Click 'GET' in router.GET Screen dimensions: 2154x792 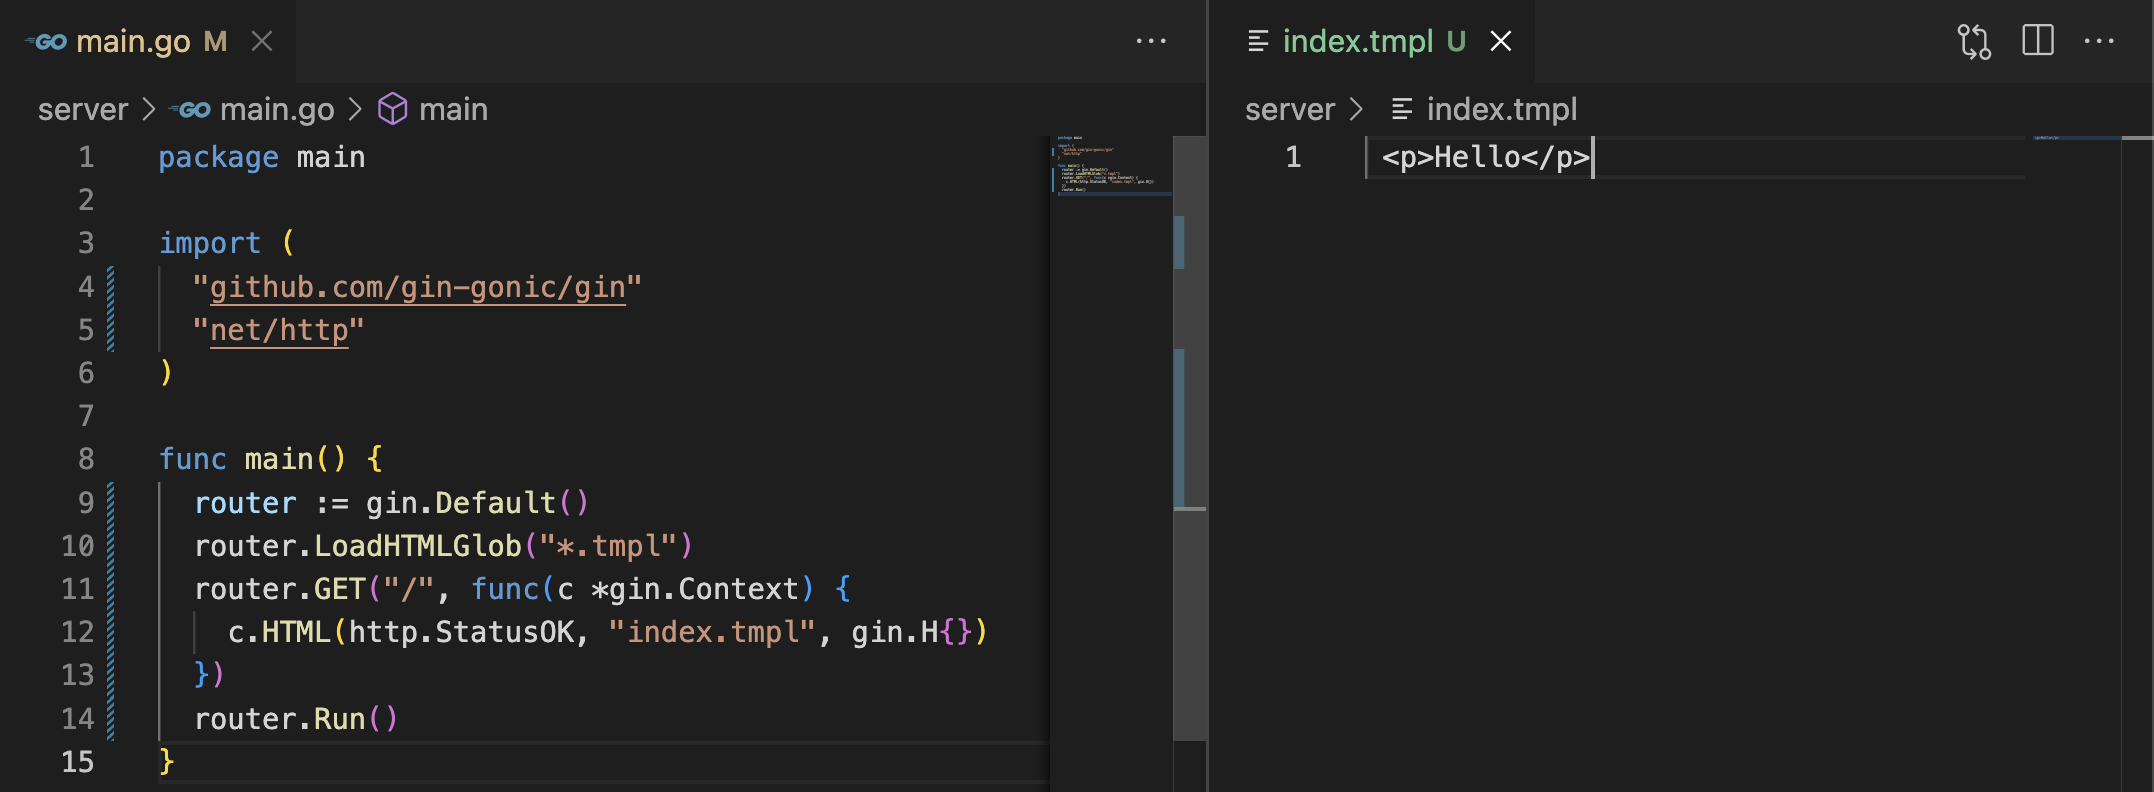coord(340,589)
